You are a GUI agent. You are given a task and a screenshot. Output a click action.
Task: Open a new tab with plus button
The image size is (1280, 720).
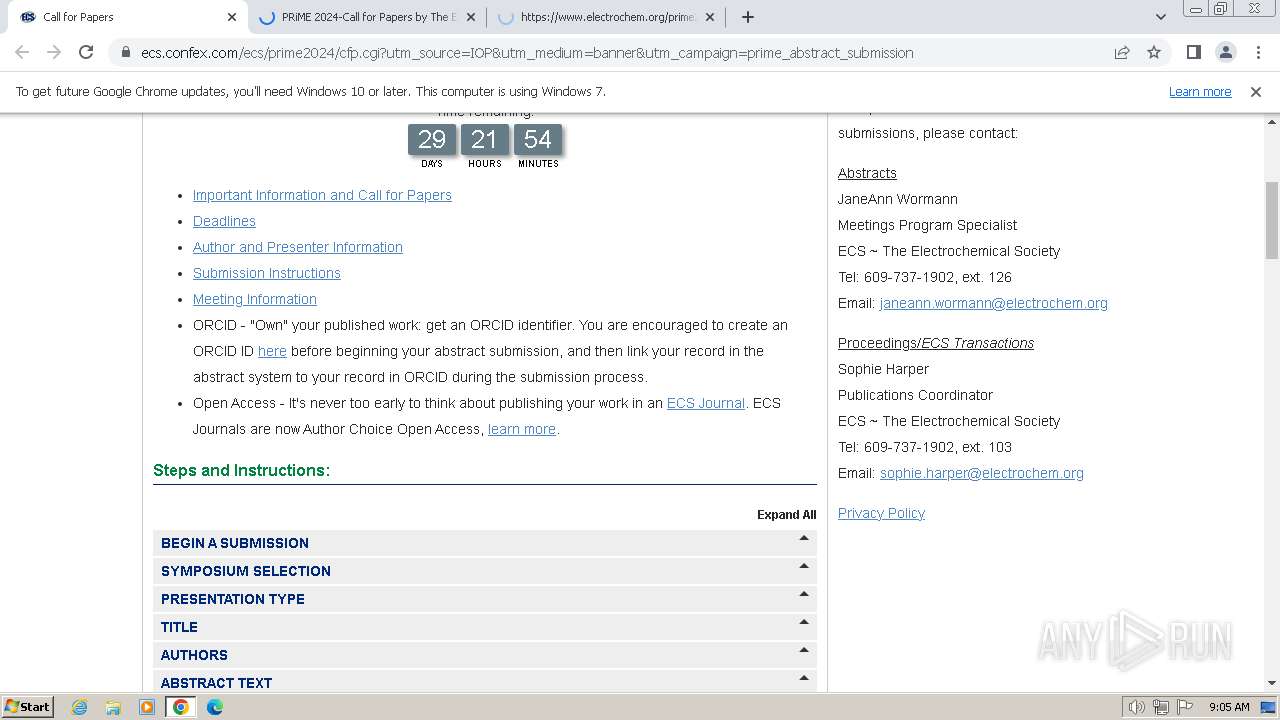[748, 17]
